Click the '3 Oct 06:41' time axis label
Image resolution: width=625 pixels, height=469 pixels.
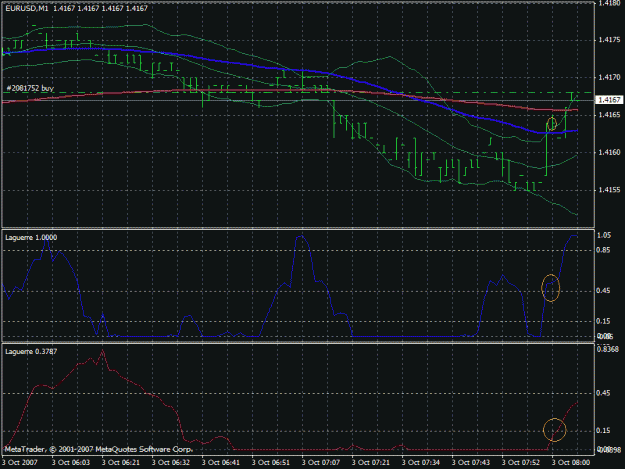221,462
